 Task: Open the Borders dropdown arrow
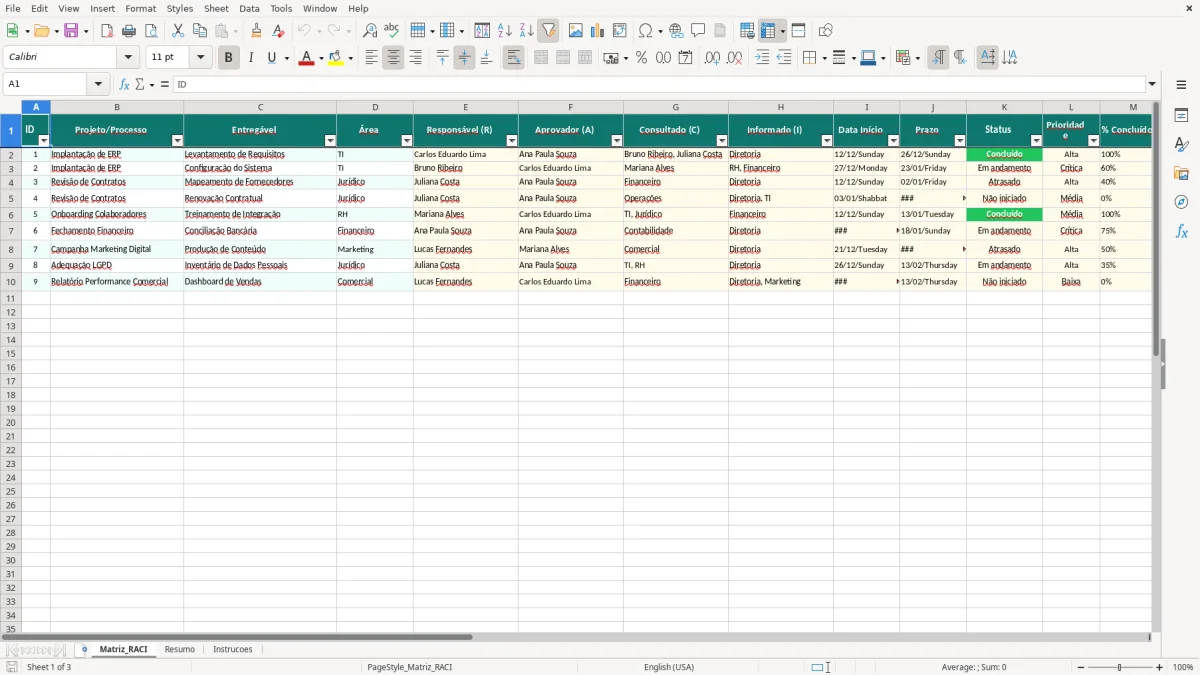[x=823, y=58]
